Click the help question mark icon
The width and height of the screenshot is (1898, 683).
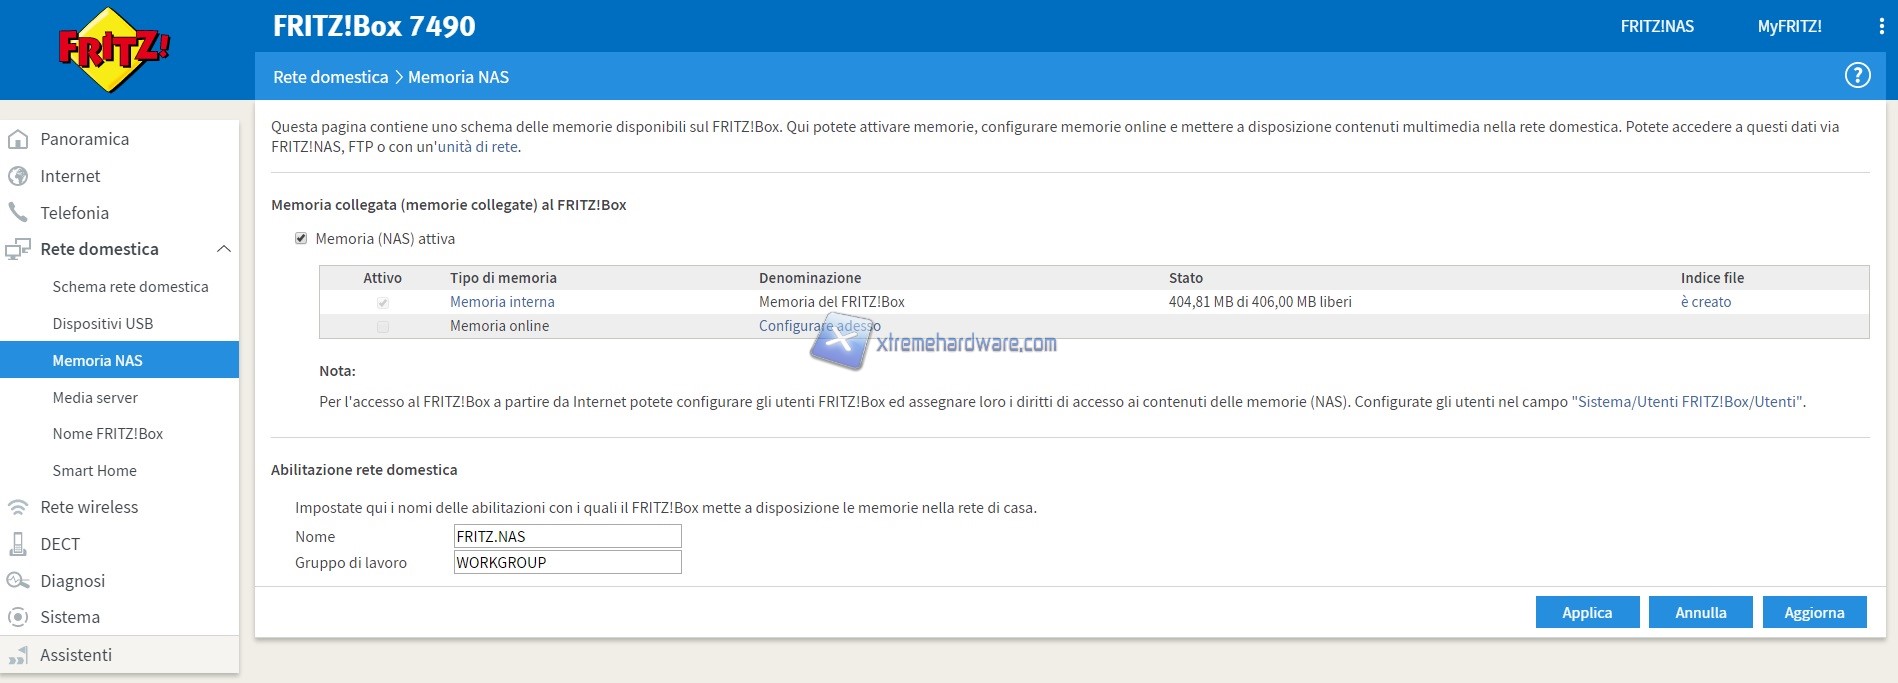coord(1857,76)
